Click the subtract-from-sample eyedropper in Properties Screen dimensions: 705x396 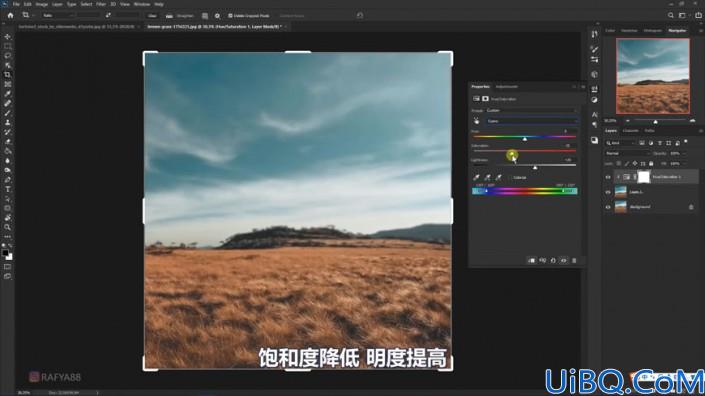(x=499, y=178)
